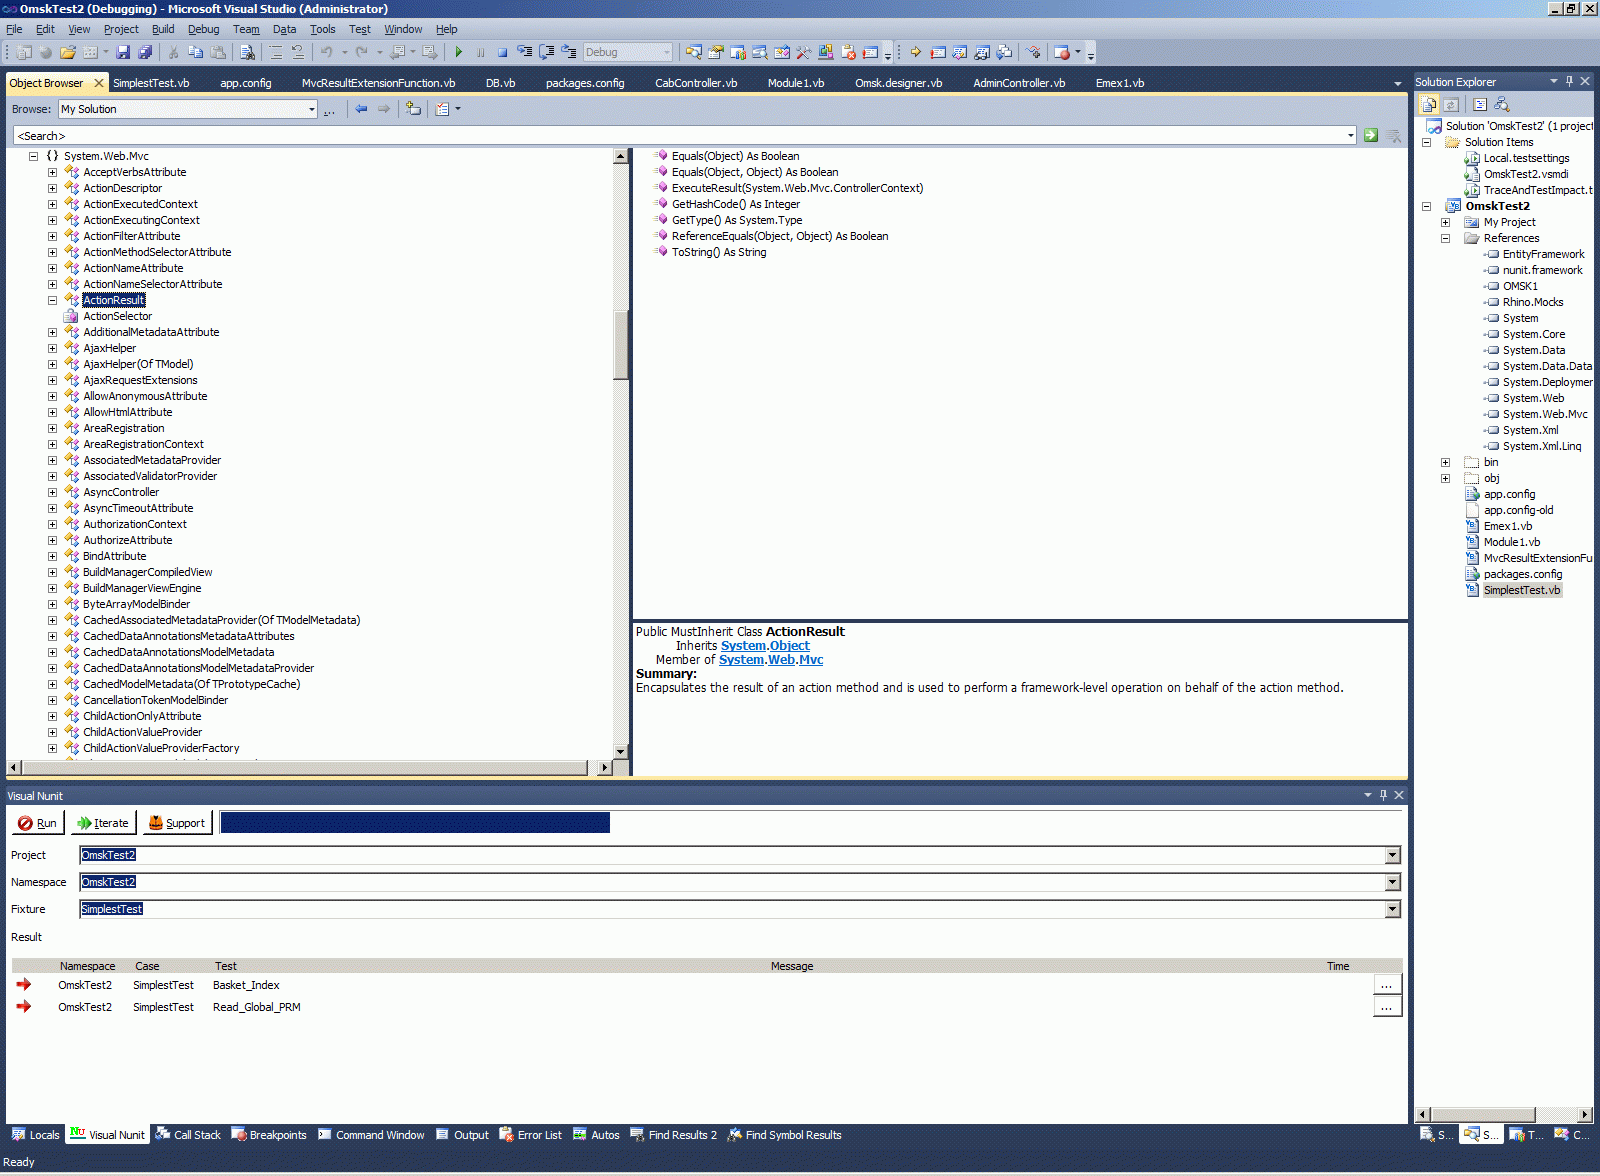1600x1176 pixels.
Task: Expand the bin folder in Solution Explorer
Action: point(1445,462)
